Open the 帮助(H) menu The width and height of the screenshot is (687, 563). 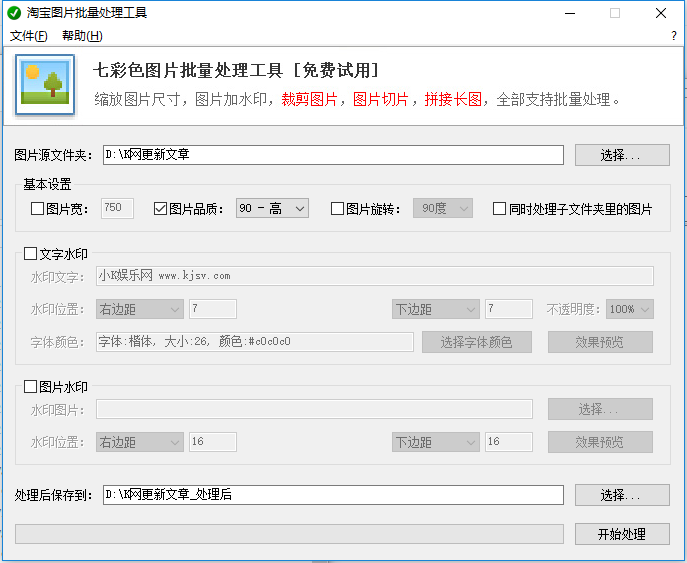(x=82, y=36)
